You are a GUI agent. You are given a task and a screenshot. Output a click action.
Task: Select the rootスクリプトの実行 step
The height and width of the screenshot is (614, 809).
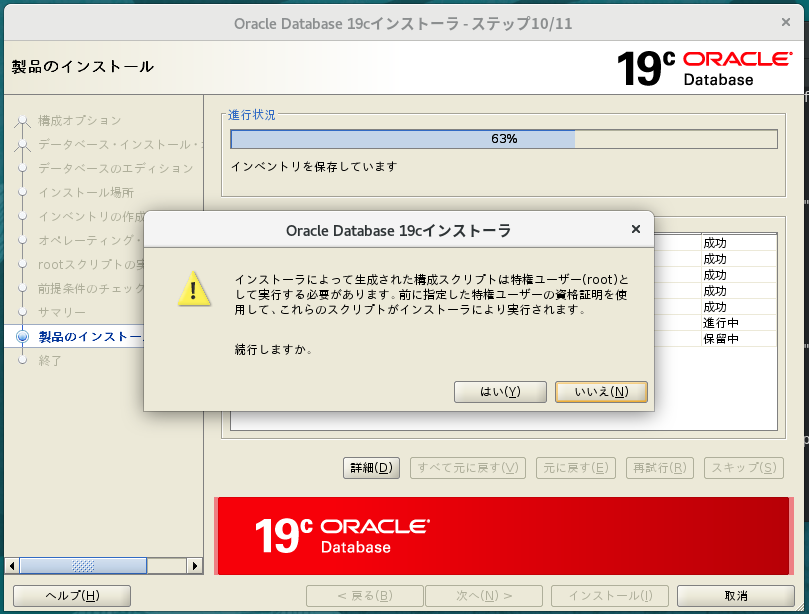pyautogui.click(x=91, y=264)
